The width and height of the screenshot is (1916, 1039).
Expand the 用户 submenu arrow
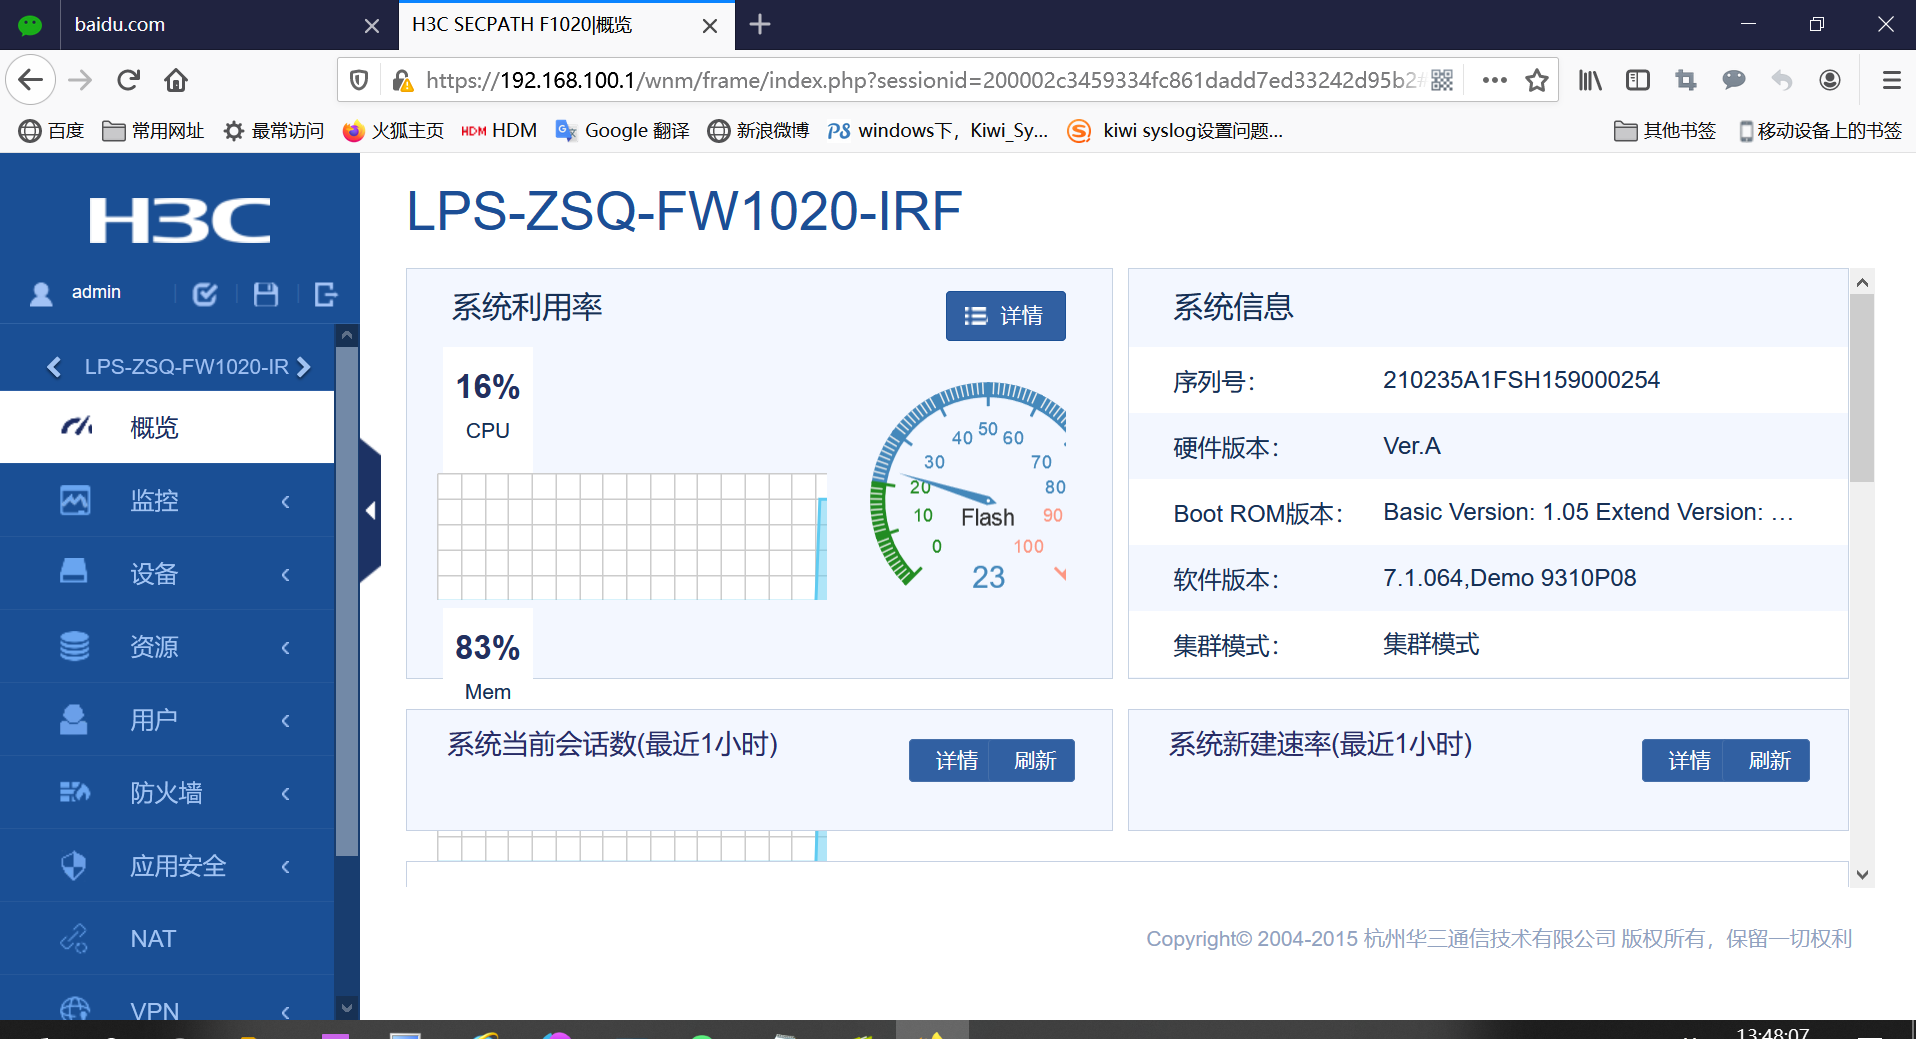(286, 720)
